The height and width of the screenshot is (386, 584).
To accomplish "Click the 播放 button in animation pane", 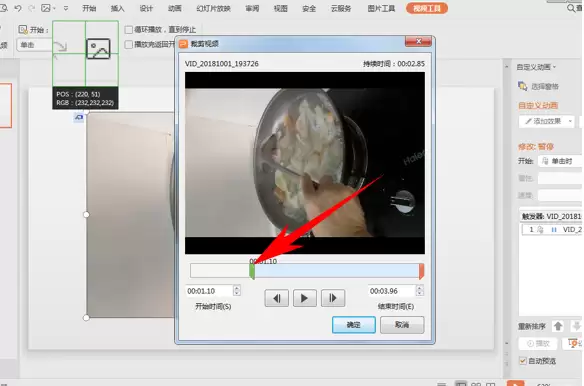I will [x=538, y=344].
